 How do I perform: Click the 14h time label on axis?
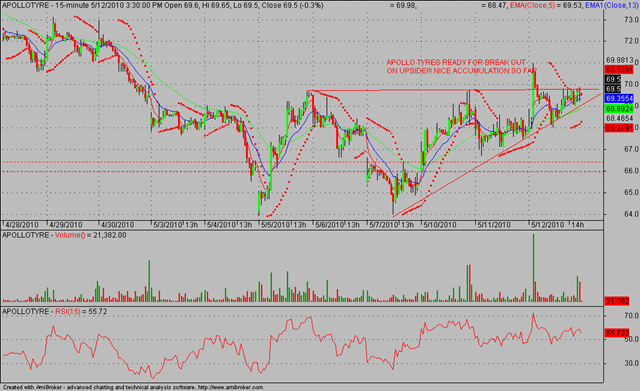[578, 225]
